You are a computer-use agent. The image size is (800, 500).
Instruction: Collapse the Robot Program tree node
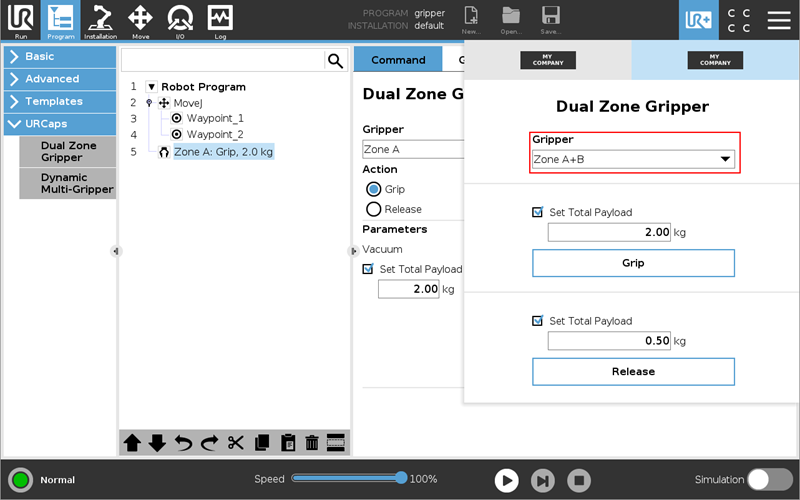pos(152,87)
